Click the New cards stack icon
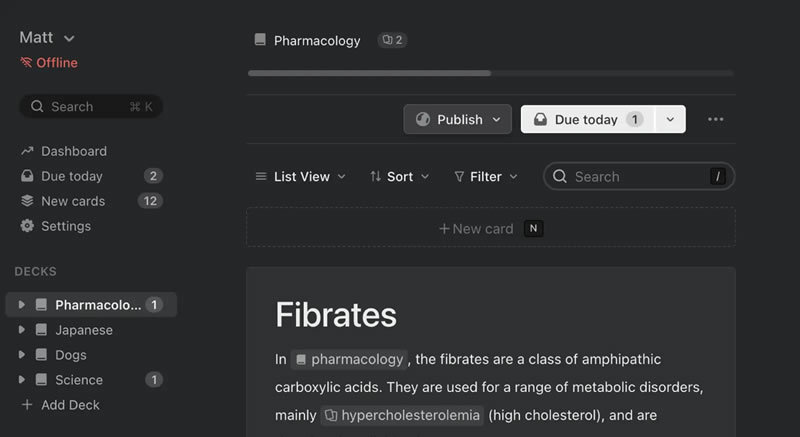Image resolution: width=800 pixels, height=437 pixels. (27, 201)
